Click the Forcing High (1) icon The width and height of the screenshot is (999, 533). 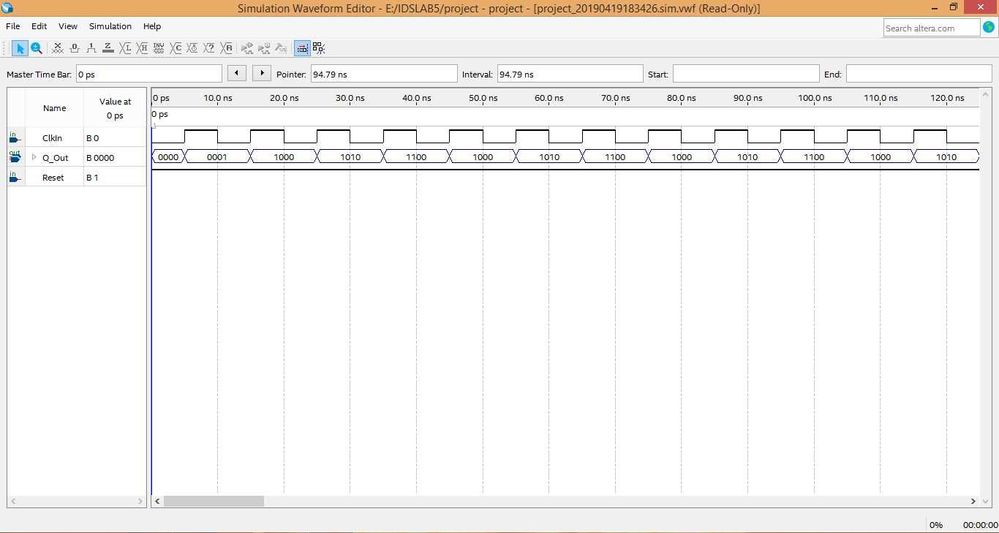click(x=91, y=48)
